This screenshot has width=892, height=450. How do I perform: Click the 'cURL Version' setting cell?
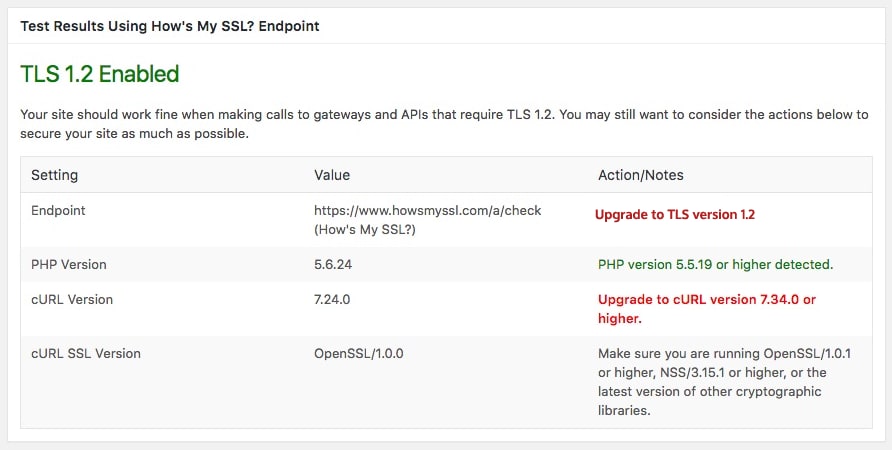point(72,299)
